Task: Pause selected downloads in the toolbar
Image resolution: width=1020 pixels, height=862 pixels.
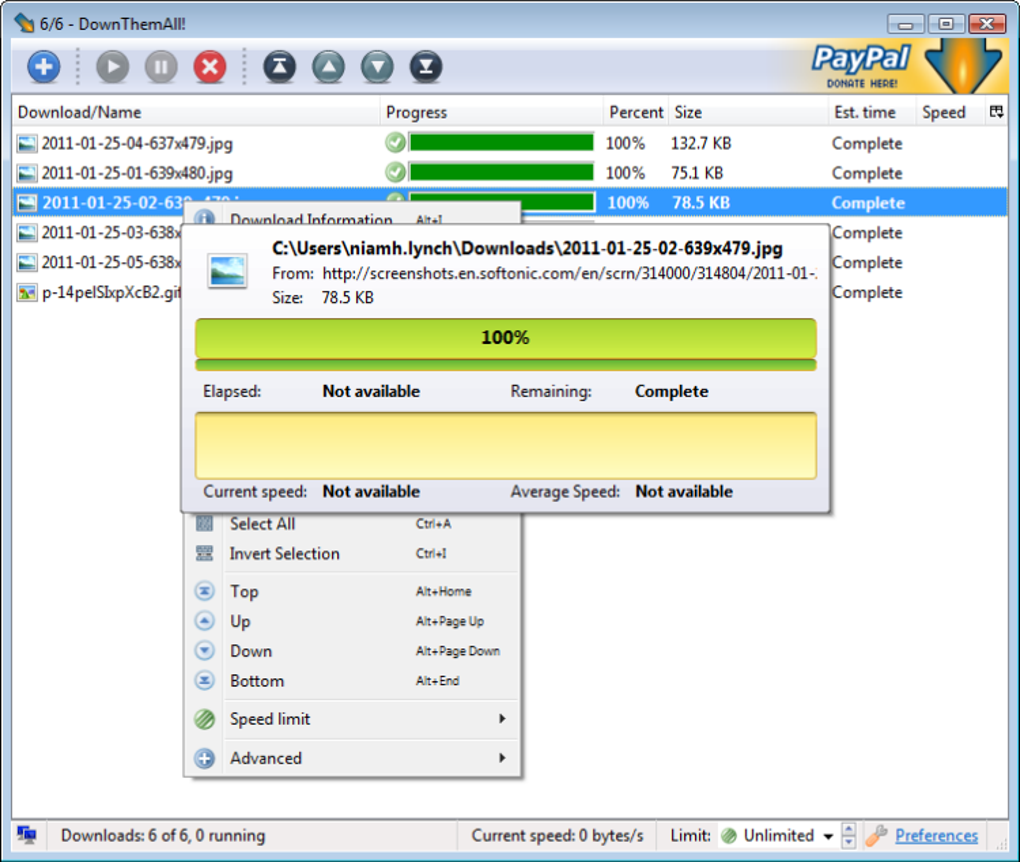Action: tap(161, 66)
